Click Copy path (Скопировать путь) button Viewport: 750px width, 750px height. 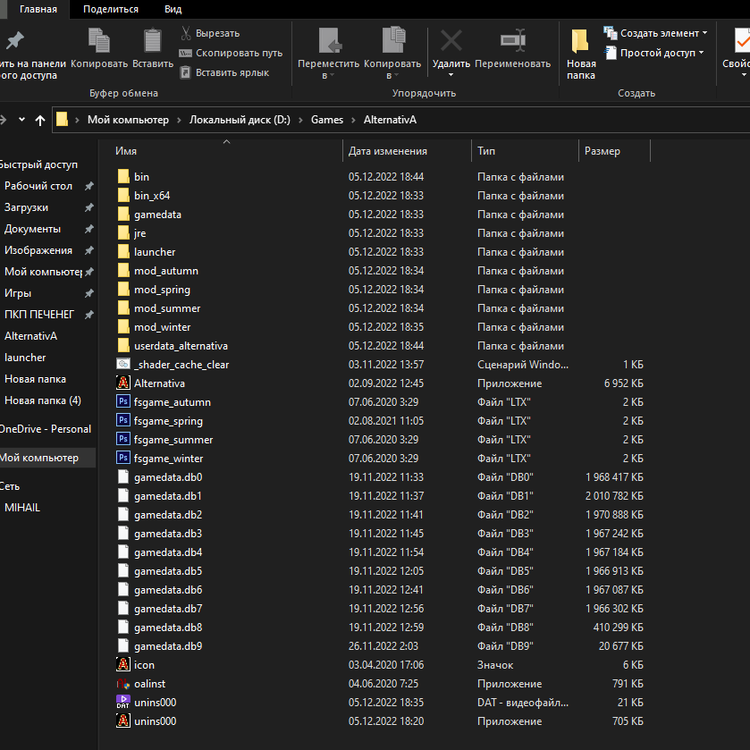click(231, 53)
